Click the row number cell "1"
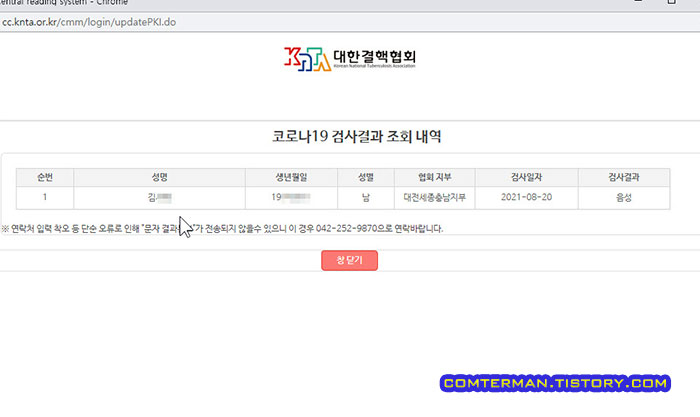Screen dimensions: 700x417 (45, 197)
